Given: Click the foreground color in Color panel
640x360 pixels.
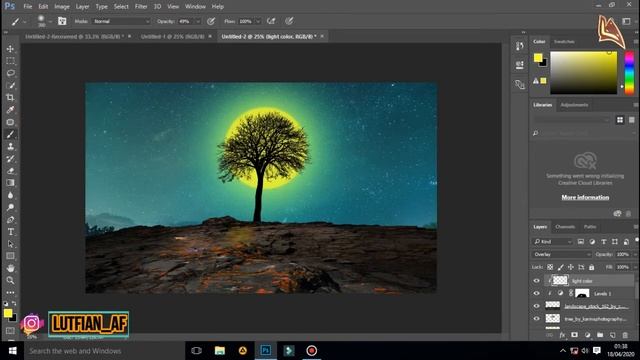Looking at the screenshot, I should coord(538,58).
